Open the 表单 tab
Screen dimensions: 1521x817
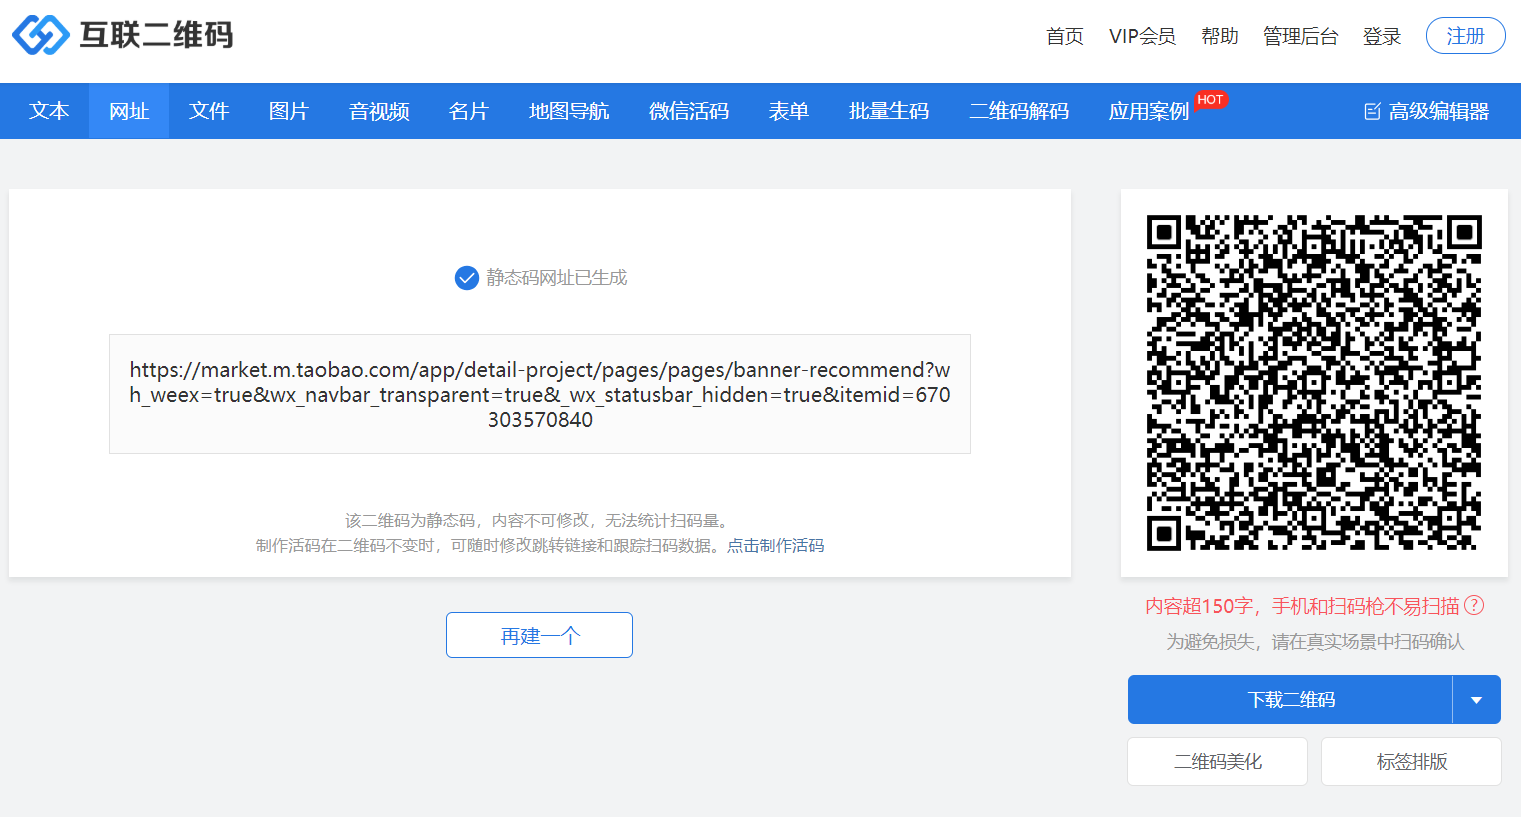(x=789, y=111)
